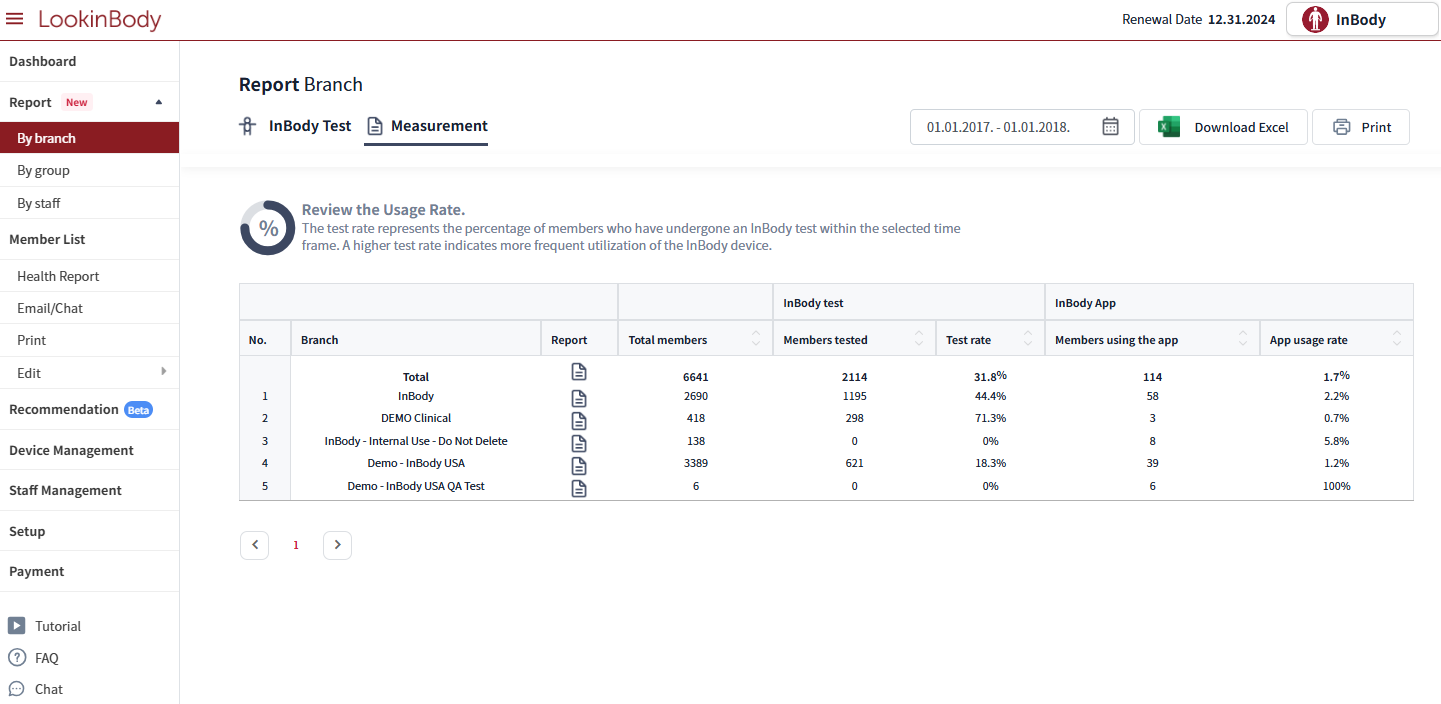Click the document icon on Measurement tab
The image size is (1441, 704).
tap(375, 126)
